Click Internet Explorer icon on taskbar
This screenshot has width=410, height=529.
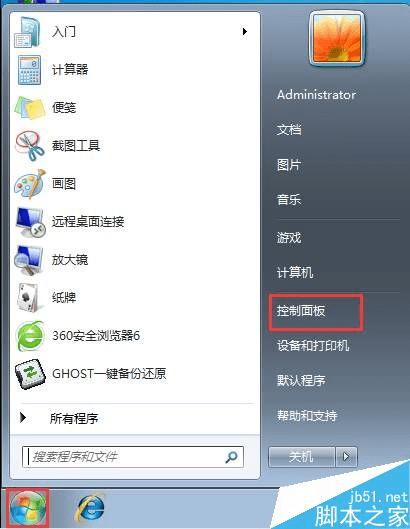90,509
